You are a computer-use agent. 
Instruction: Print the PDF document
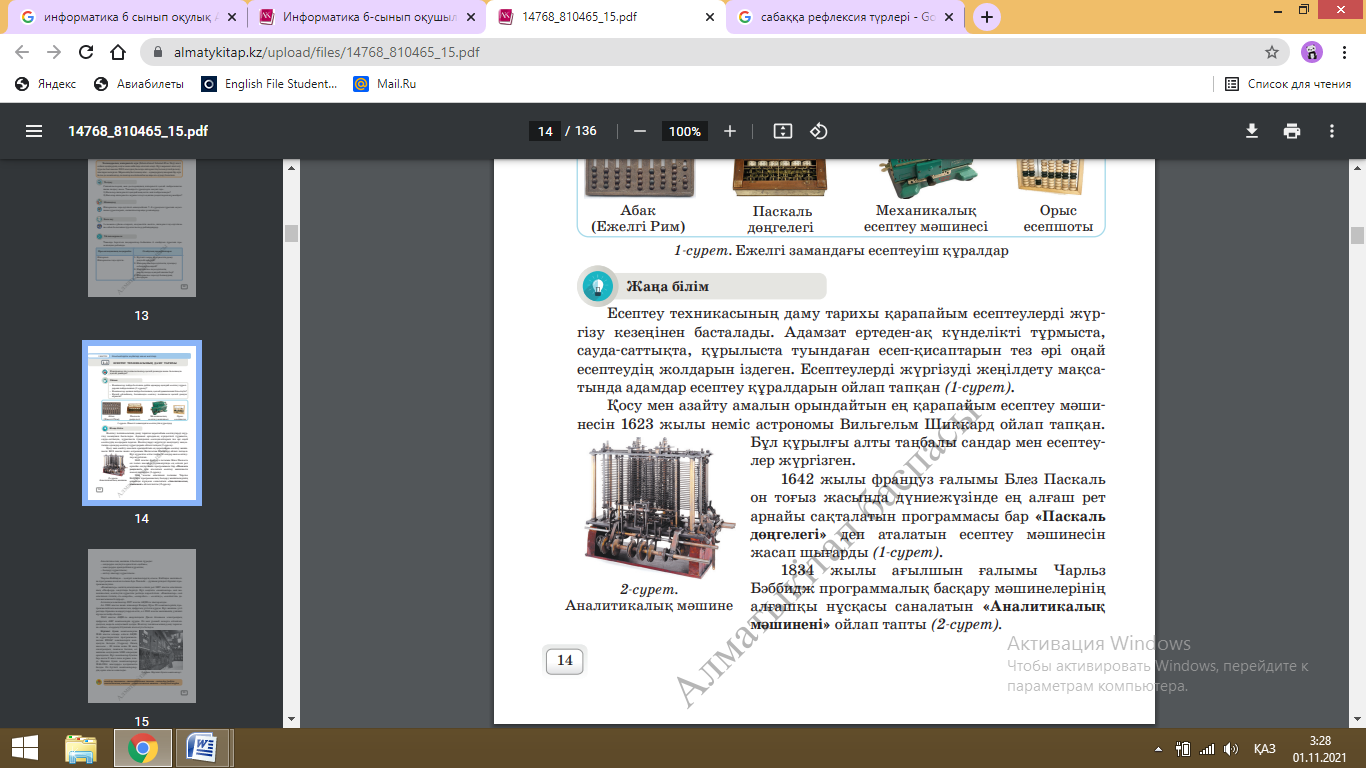point(1292,131)
